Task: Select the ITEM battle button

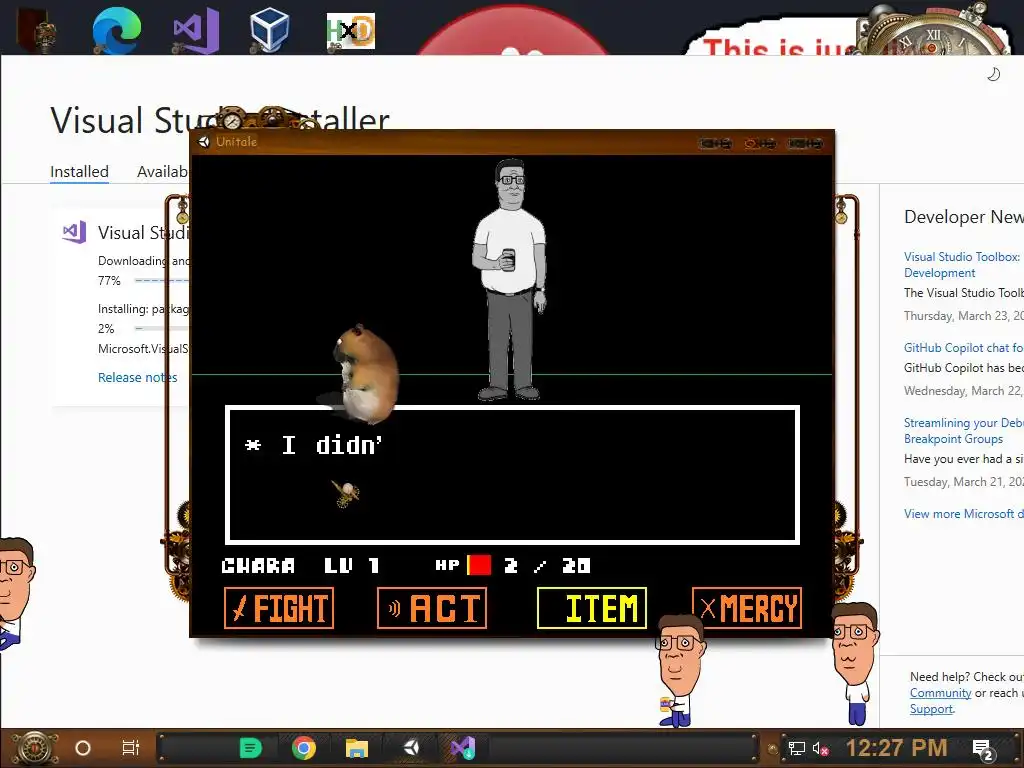Action: 592,608
